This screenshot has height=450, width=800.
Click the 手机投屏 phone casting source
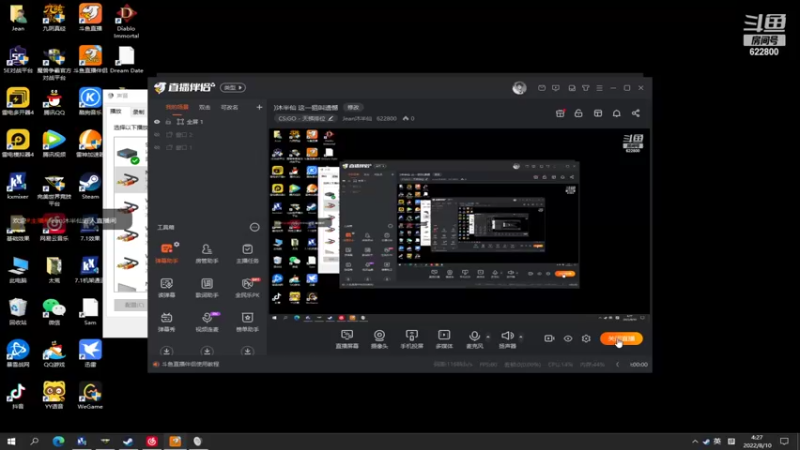pos(412,339)
